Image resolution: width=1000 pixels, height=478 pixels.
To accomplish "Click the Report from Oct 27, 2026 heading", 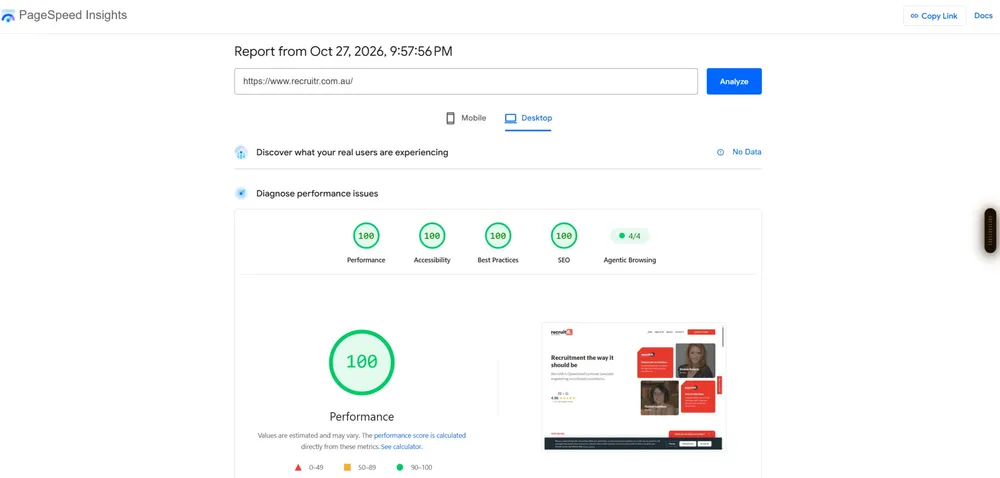I will pyautogui.click(x=343, y=52).
